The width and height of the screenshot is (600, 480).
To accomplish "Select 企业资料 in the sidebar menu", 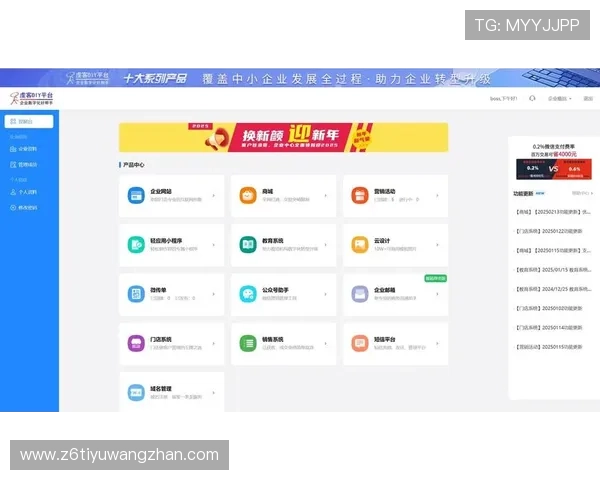I will [x=29, y=149].
